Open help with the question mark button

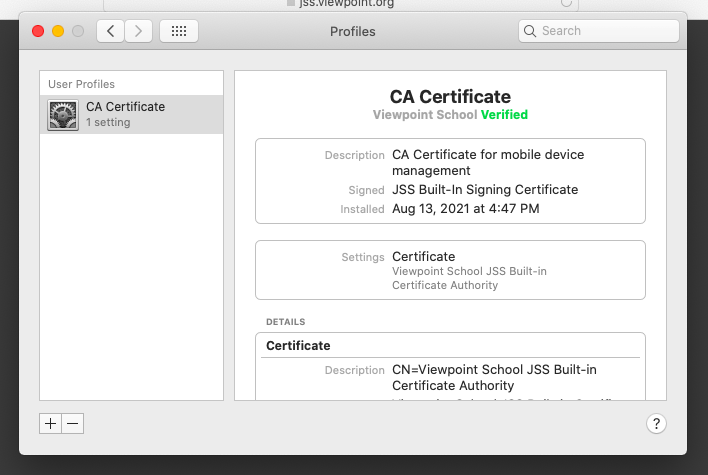coord(656,424)
